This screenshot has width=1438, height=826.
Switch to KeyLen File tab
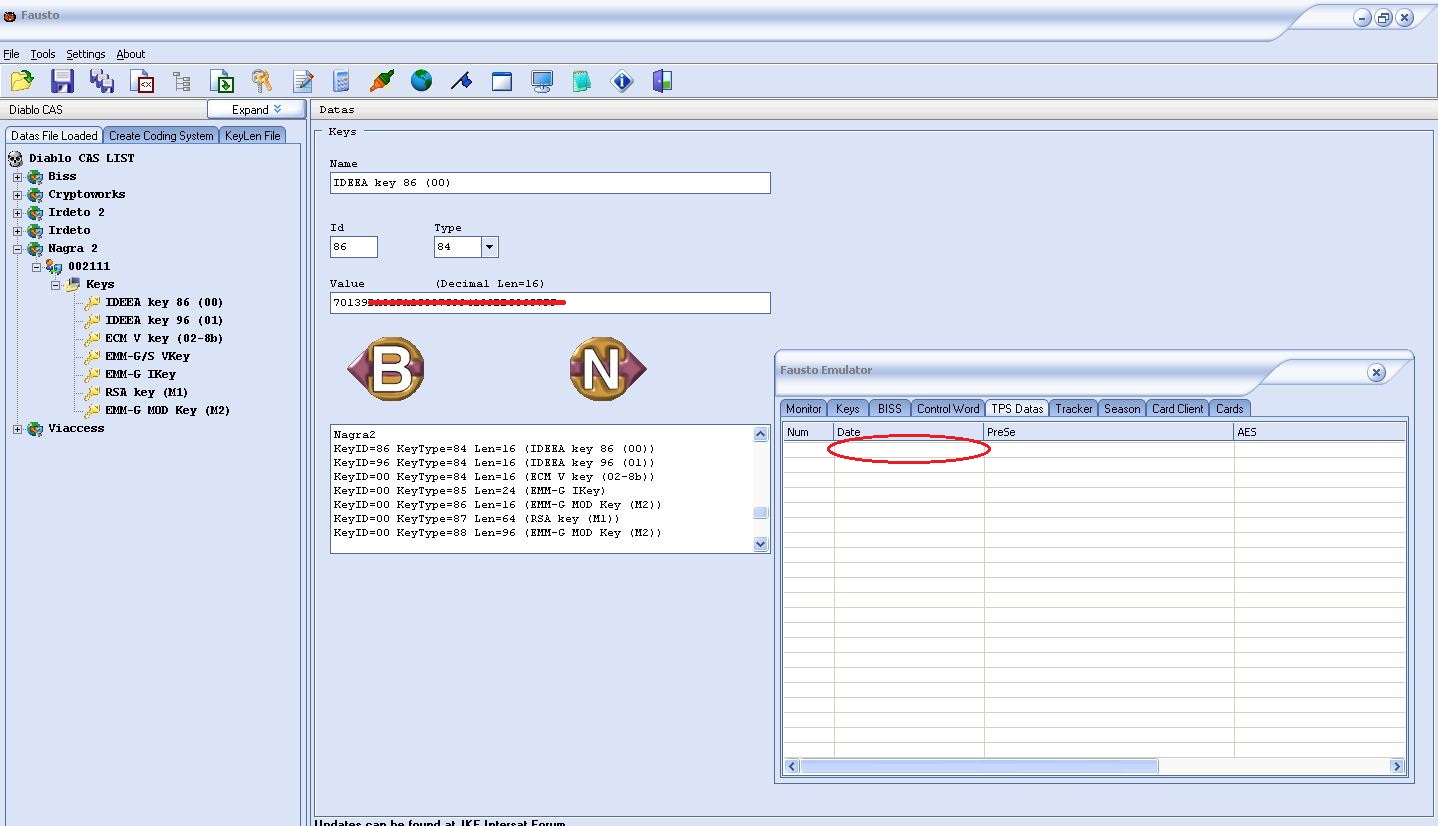click(x=252, y=136)
